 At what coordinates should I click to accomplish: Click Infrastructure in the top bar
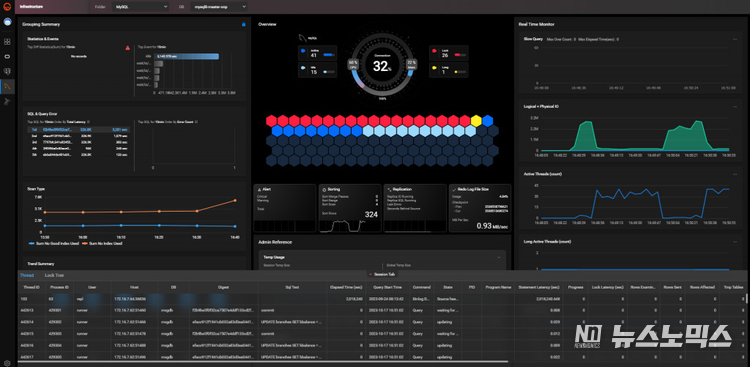32,7
